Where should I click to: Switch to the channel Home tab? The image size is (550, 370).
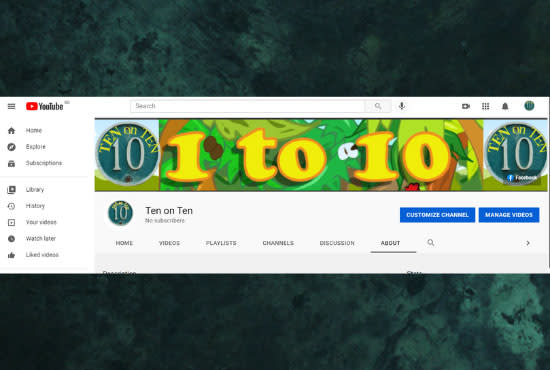click(x=124, y=243)
